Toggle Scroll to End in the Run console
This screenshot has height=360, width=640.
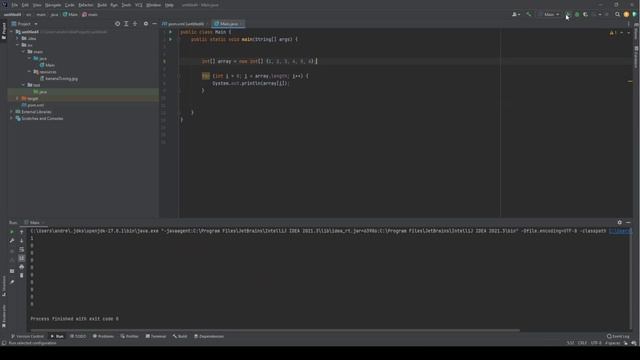click(22, 258)
